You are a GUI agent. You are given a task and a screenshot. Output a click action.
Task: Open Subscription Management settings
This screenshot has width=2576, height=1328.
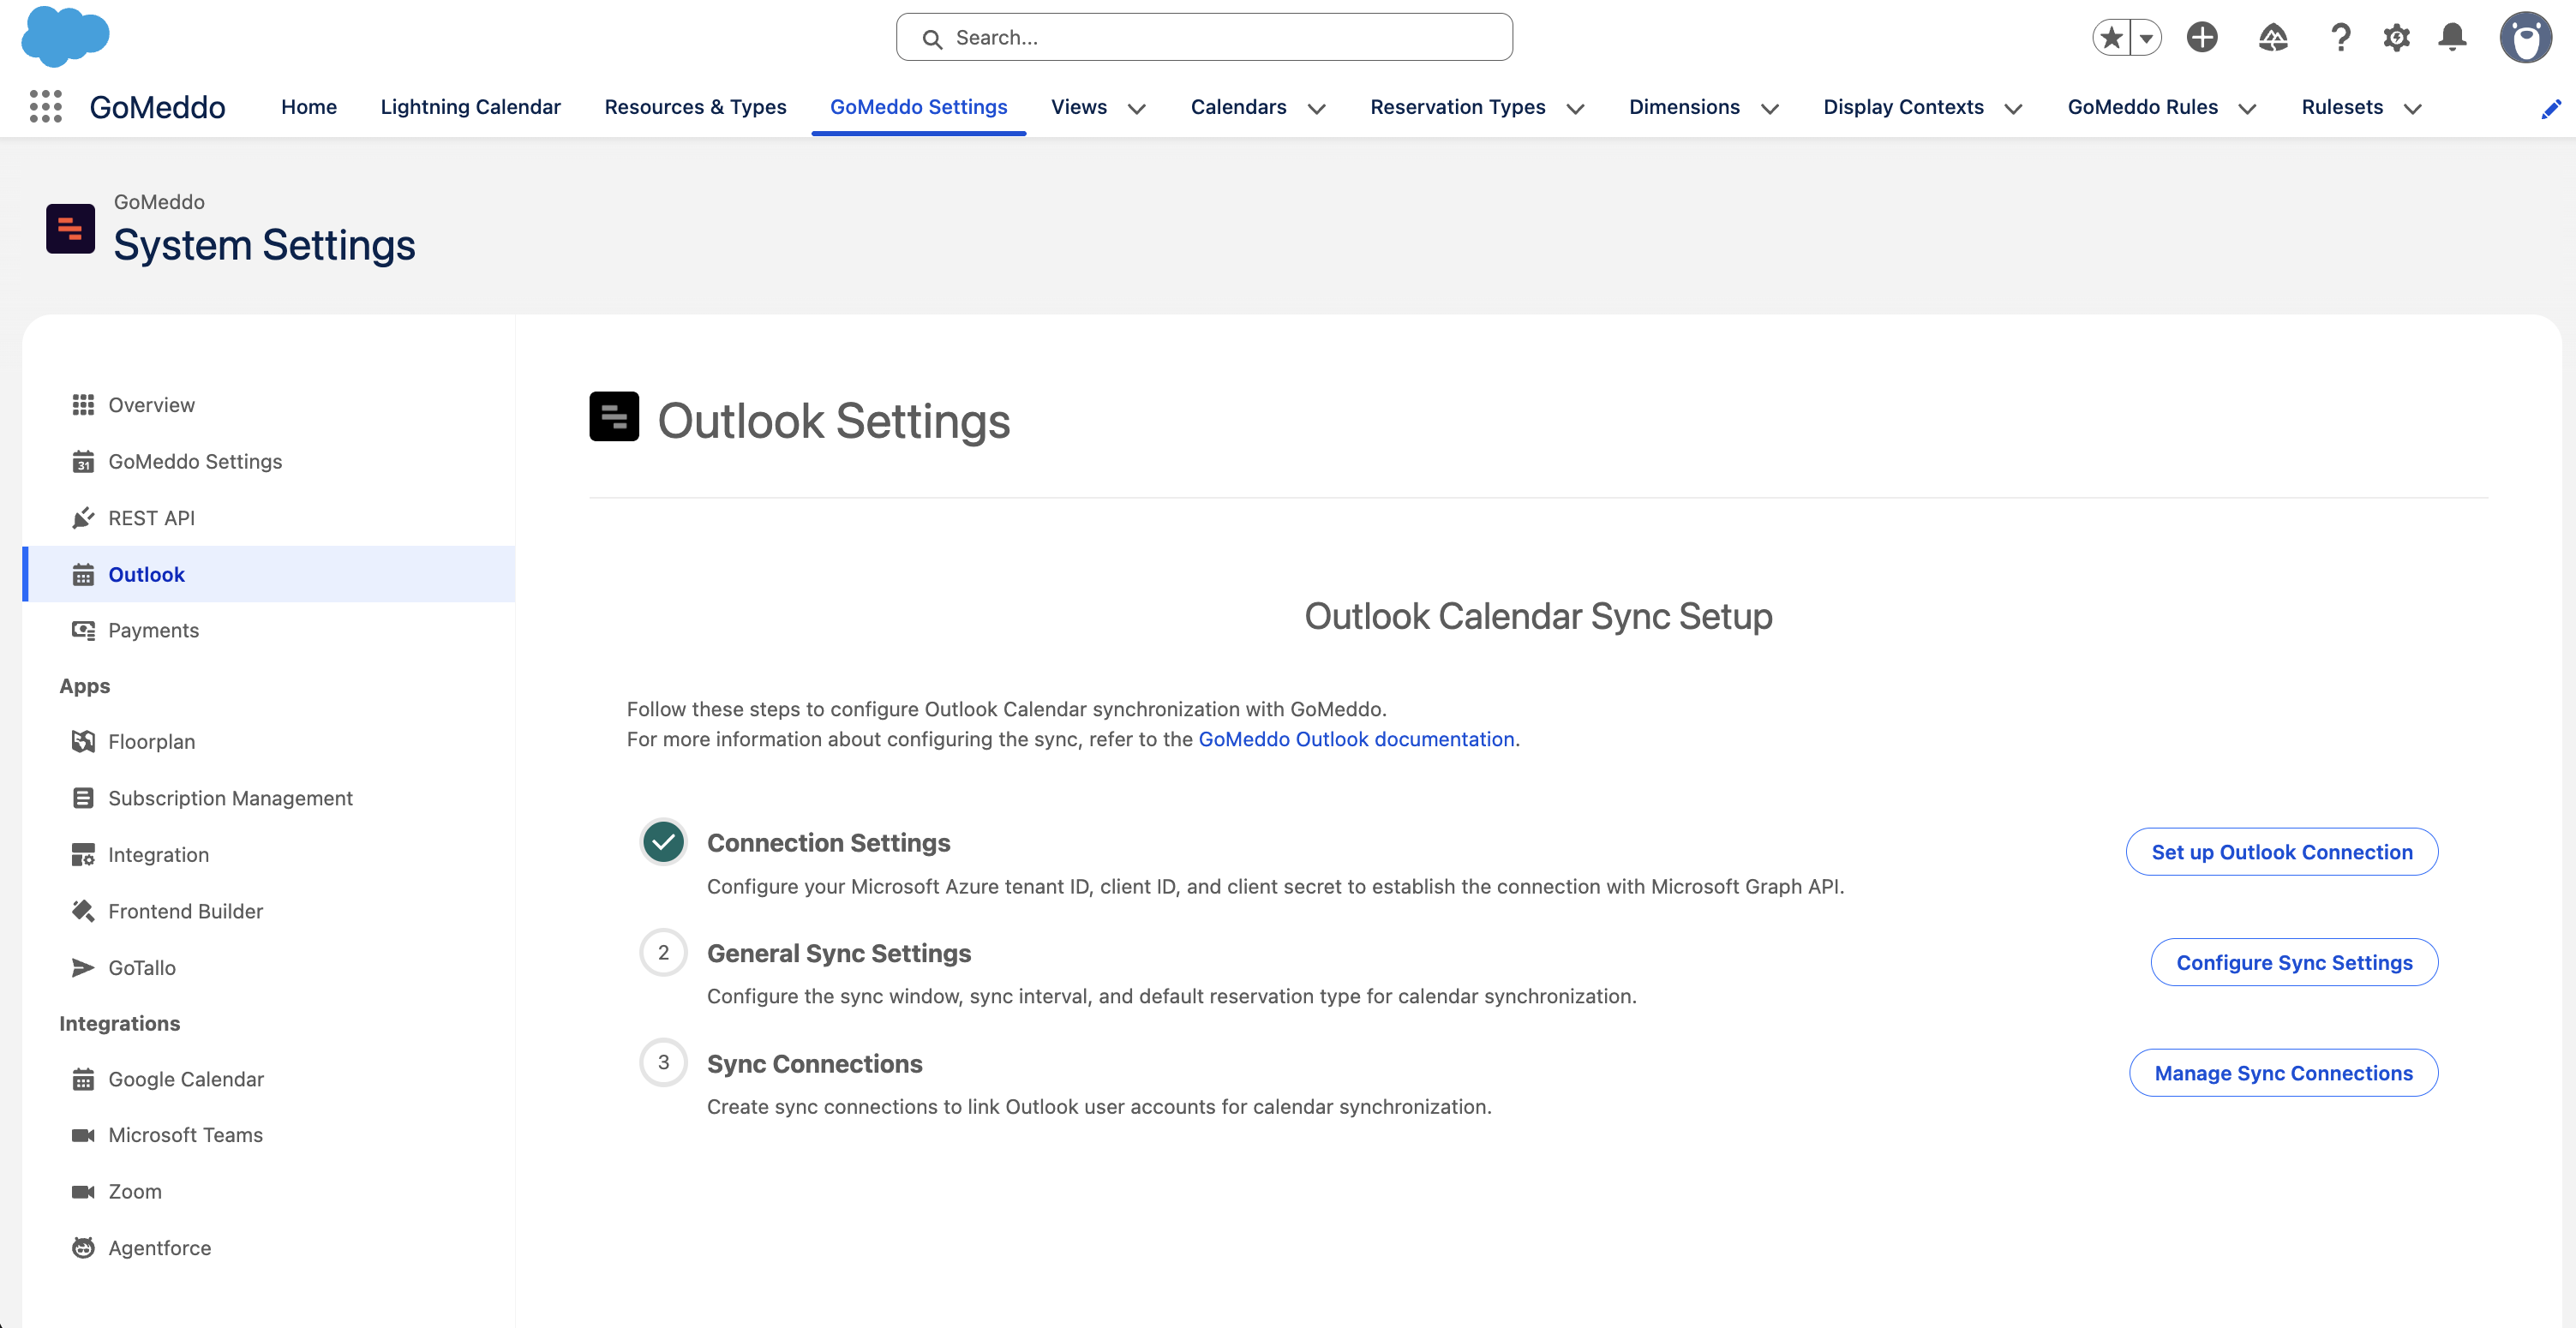click(x=268, y=798)
